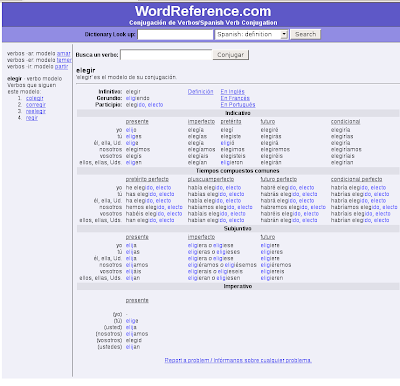Click the future form 'elegiremos'

[275, 149]
